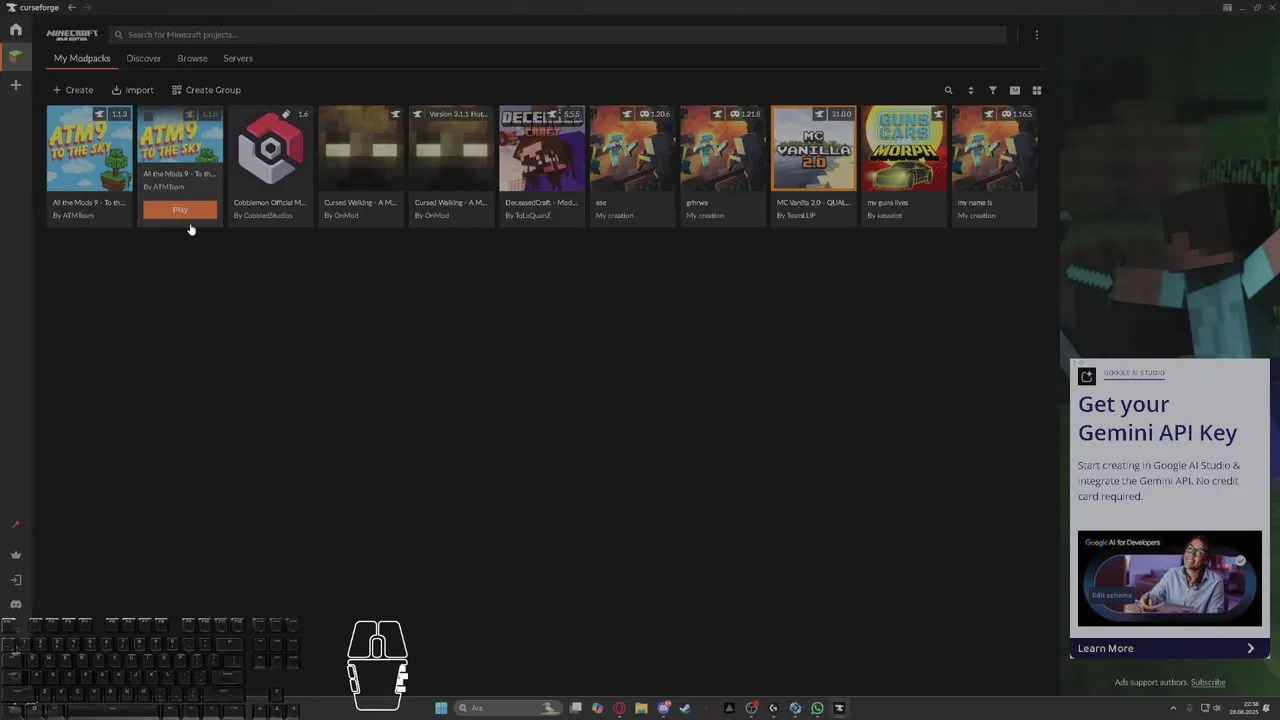Viewport: 1280px width, 720px height.
Task: Open modpack search magnifier icon
Action: pos(948,90)
